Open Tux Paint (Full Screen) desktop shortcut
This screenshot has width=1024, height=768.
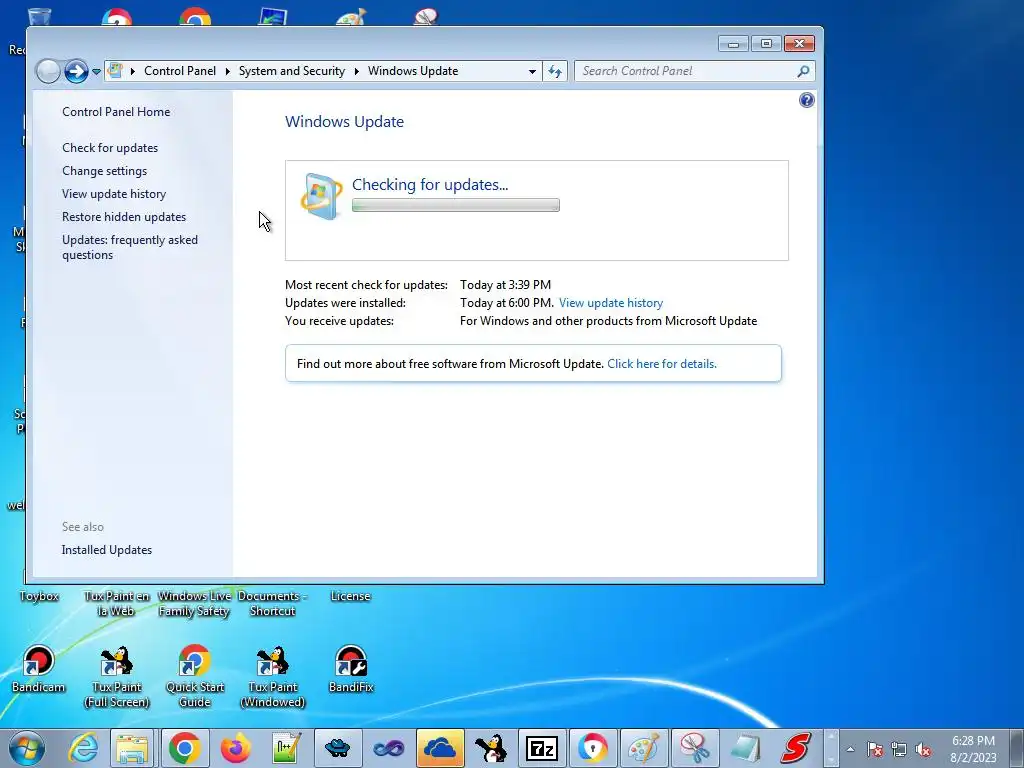coord(116,676)
